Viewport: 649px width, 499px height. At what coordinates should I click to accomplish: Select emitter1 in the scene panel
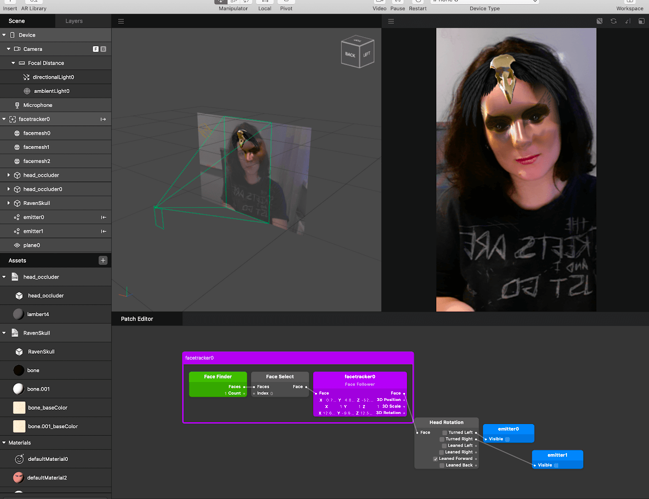click(55, 231)
